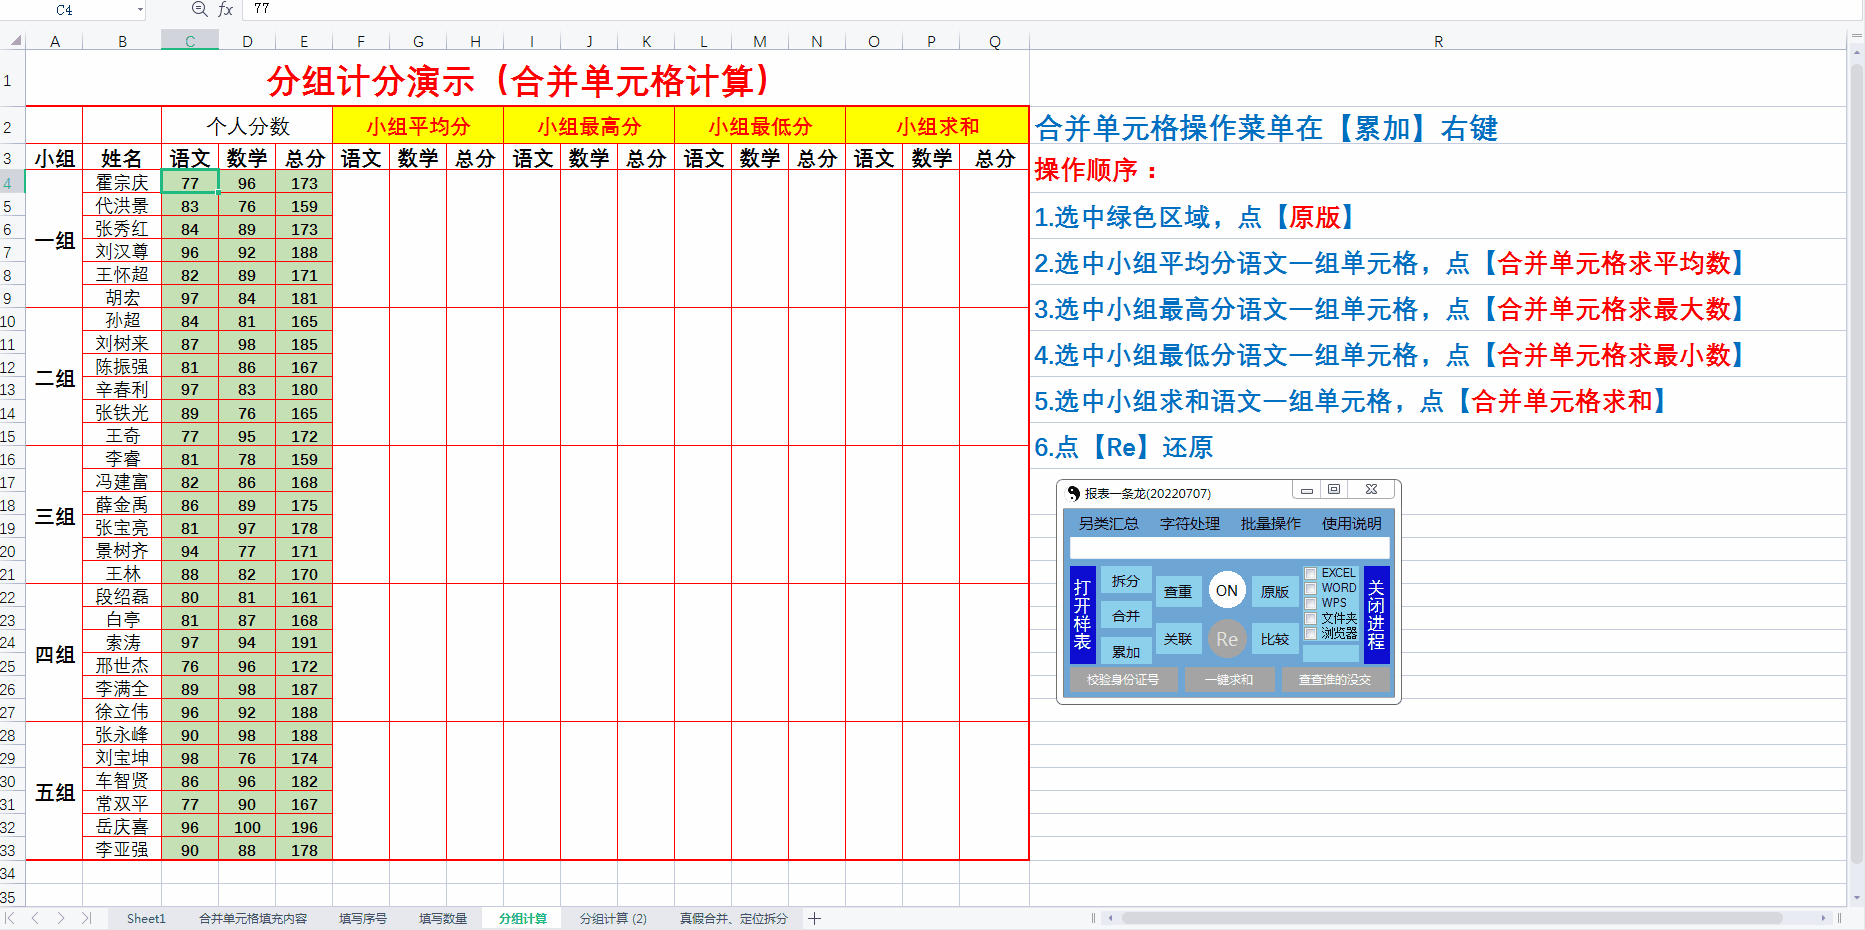Image resolution: width=1865 pixels, height=930 pixels.
Task: Click the horizontal scrollbar left arrow
Action: 1110,918
